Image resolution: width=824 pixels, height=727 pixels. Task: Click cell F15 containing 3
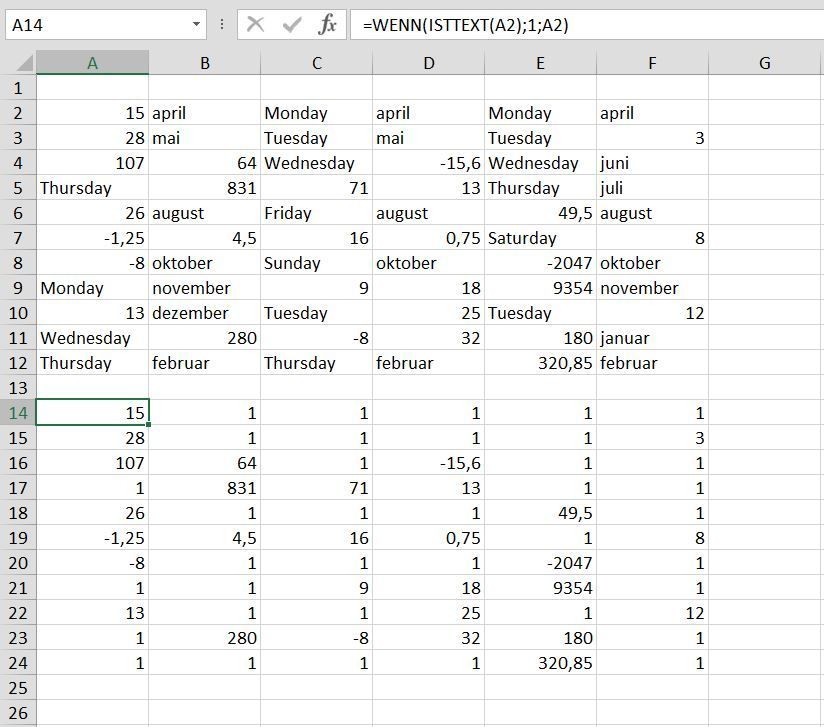tap(653, 438)
